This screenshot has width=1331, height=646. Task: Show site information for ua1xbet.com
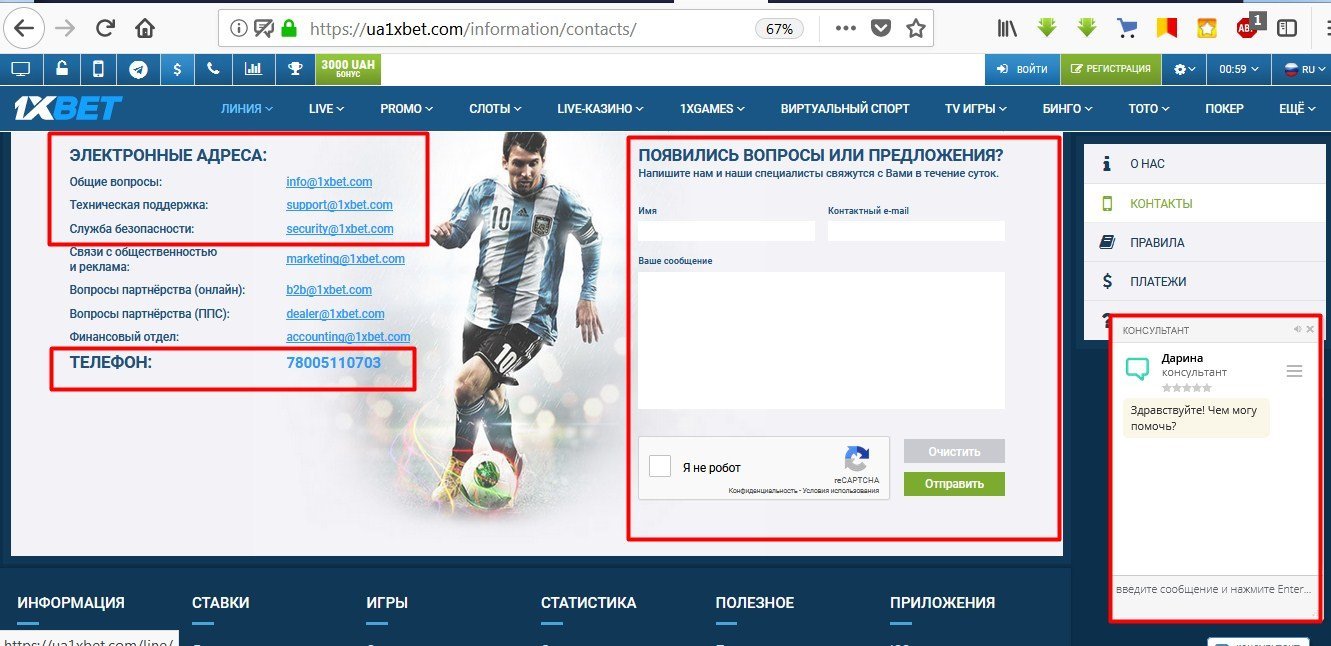(239, 29)
